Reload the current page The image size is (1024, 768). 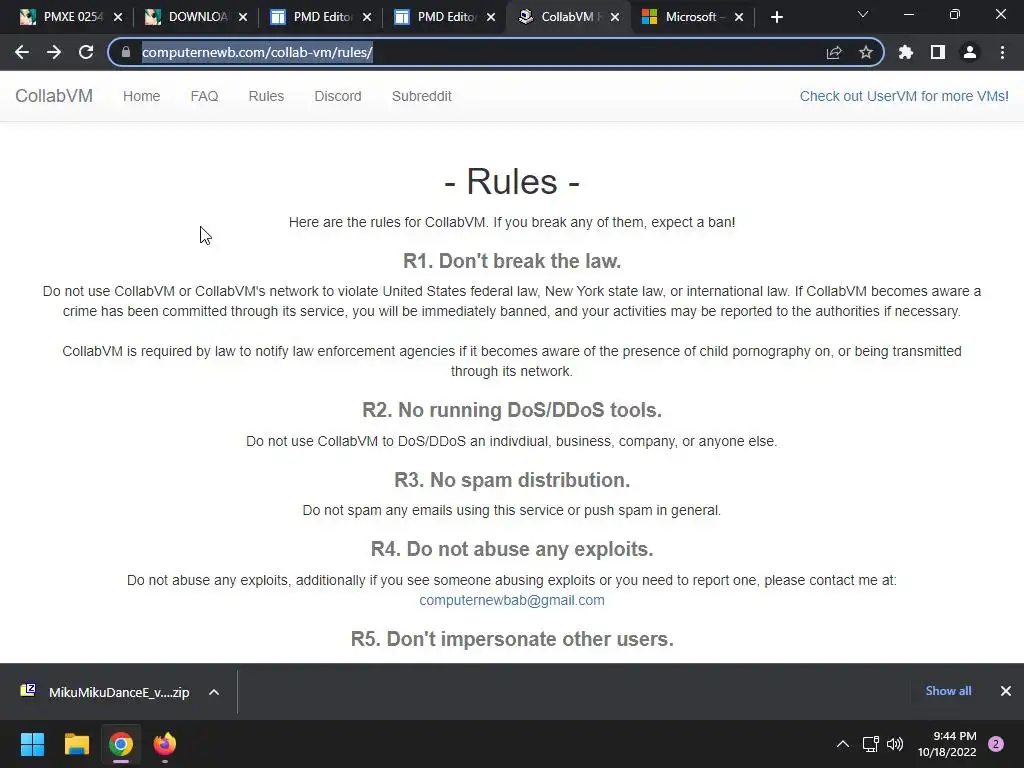86,52
